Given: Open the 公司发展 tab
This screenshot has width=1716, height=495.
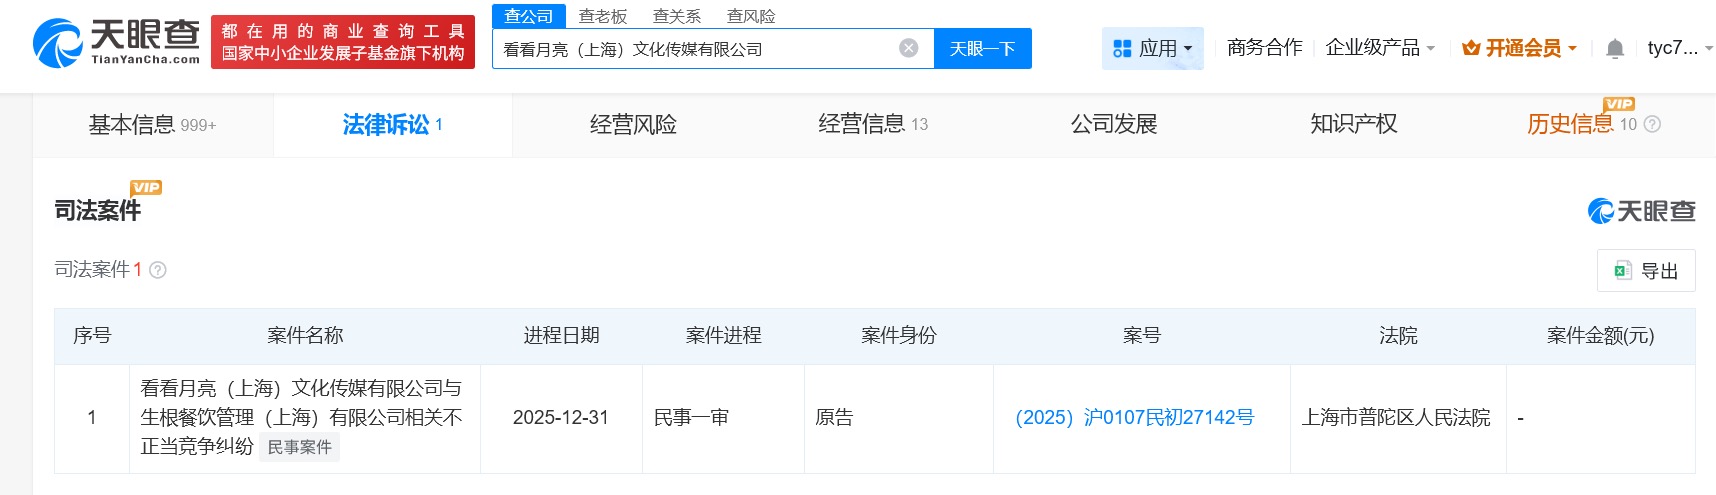Looking at the screenshot, I should [x=1114, y=124].
